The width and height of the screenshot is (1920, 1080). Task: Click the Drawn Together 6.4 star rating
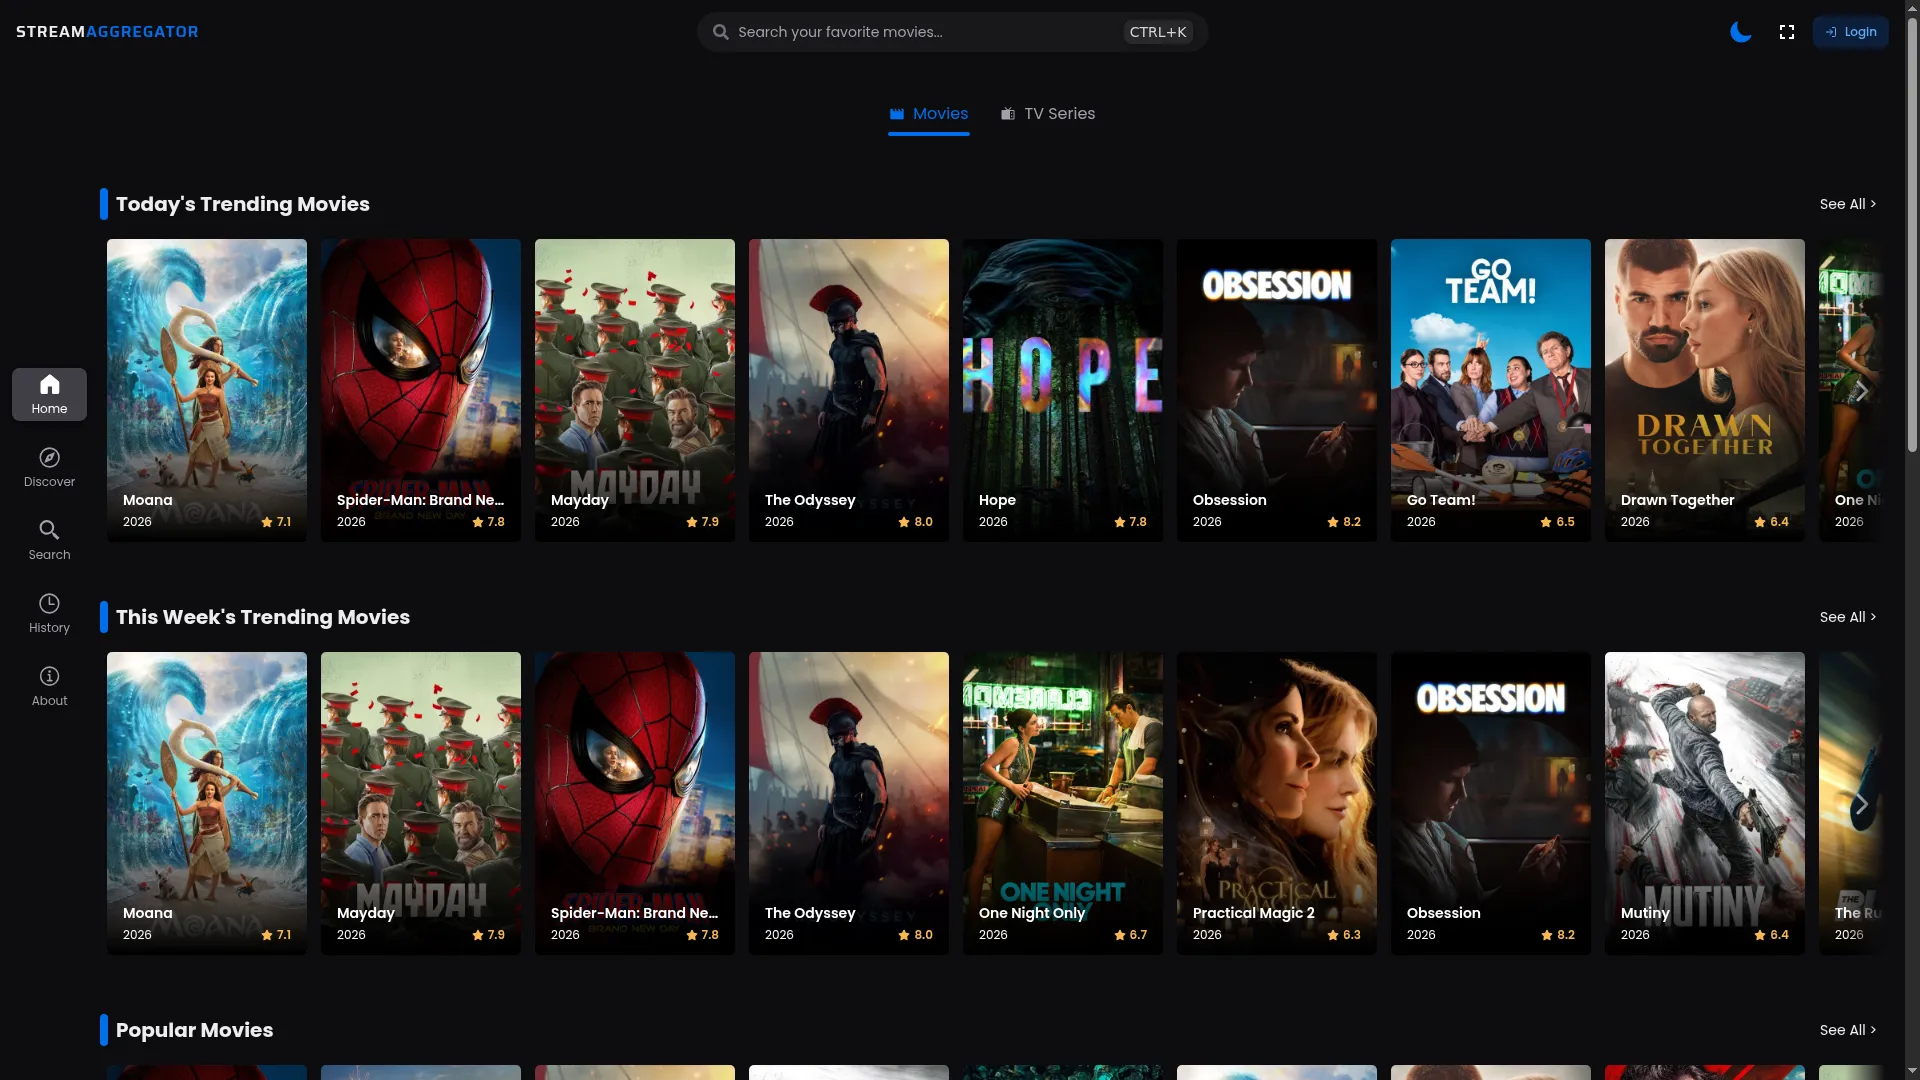[1772, 522]
